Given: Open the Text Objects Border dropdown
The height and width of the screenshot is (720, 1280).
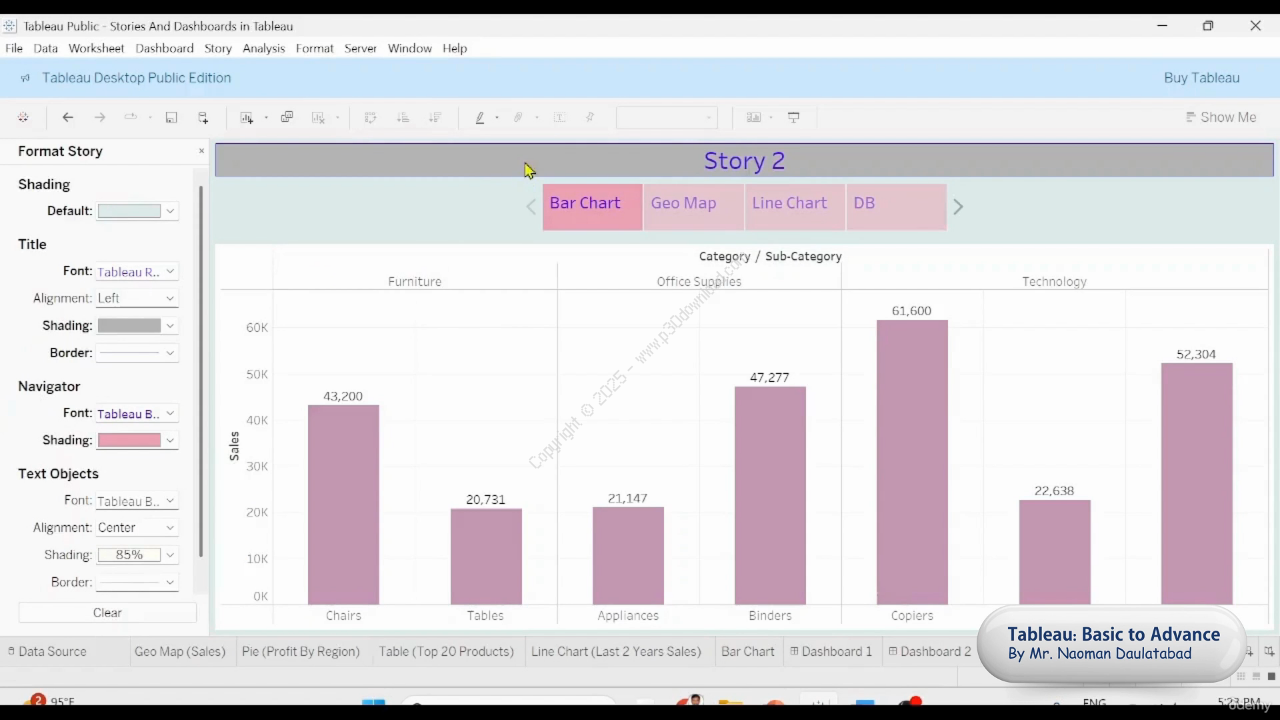Looking at the screenshot, I should tap(137, 582).
